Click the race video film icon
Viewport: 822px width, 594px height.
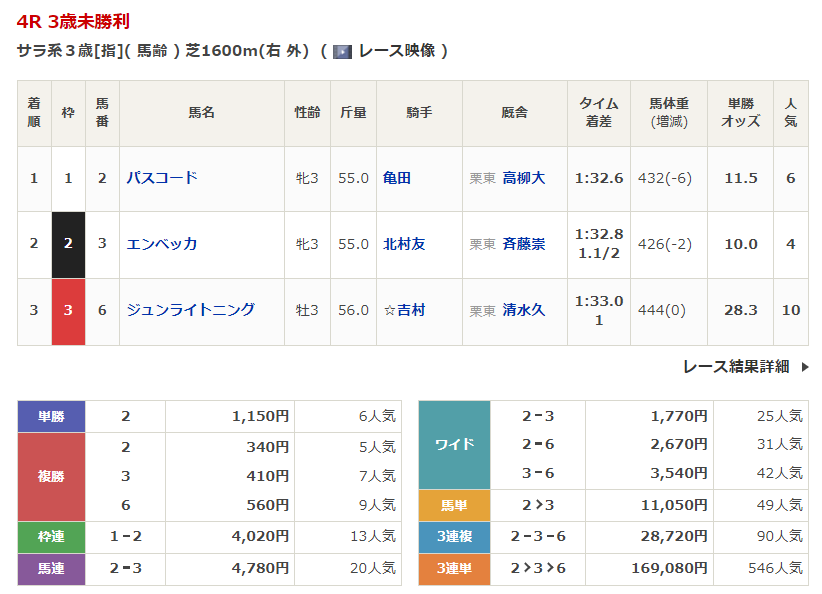pos(343,51)
